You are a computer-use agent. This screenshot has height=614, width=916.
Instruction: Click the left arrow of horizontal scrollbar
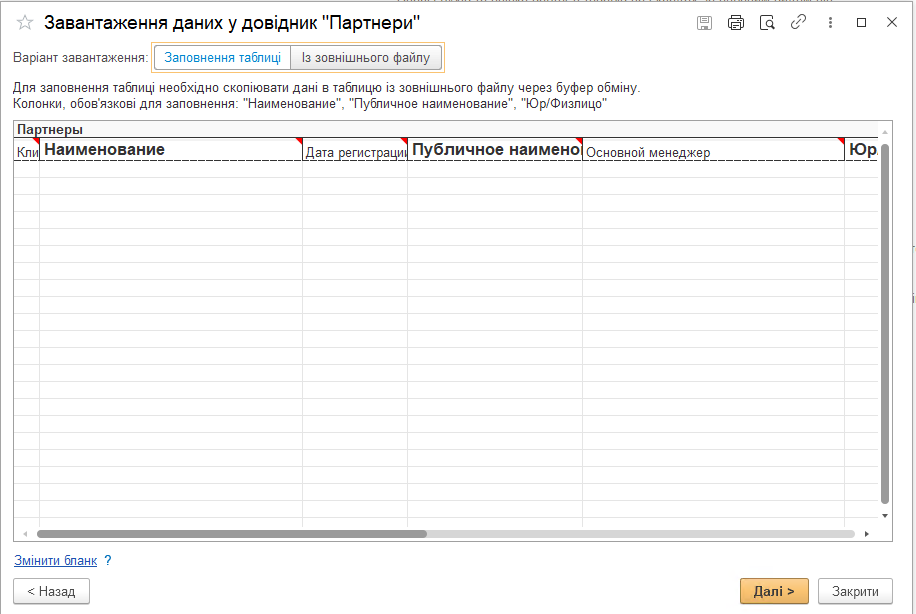(25, 534)
